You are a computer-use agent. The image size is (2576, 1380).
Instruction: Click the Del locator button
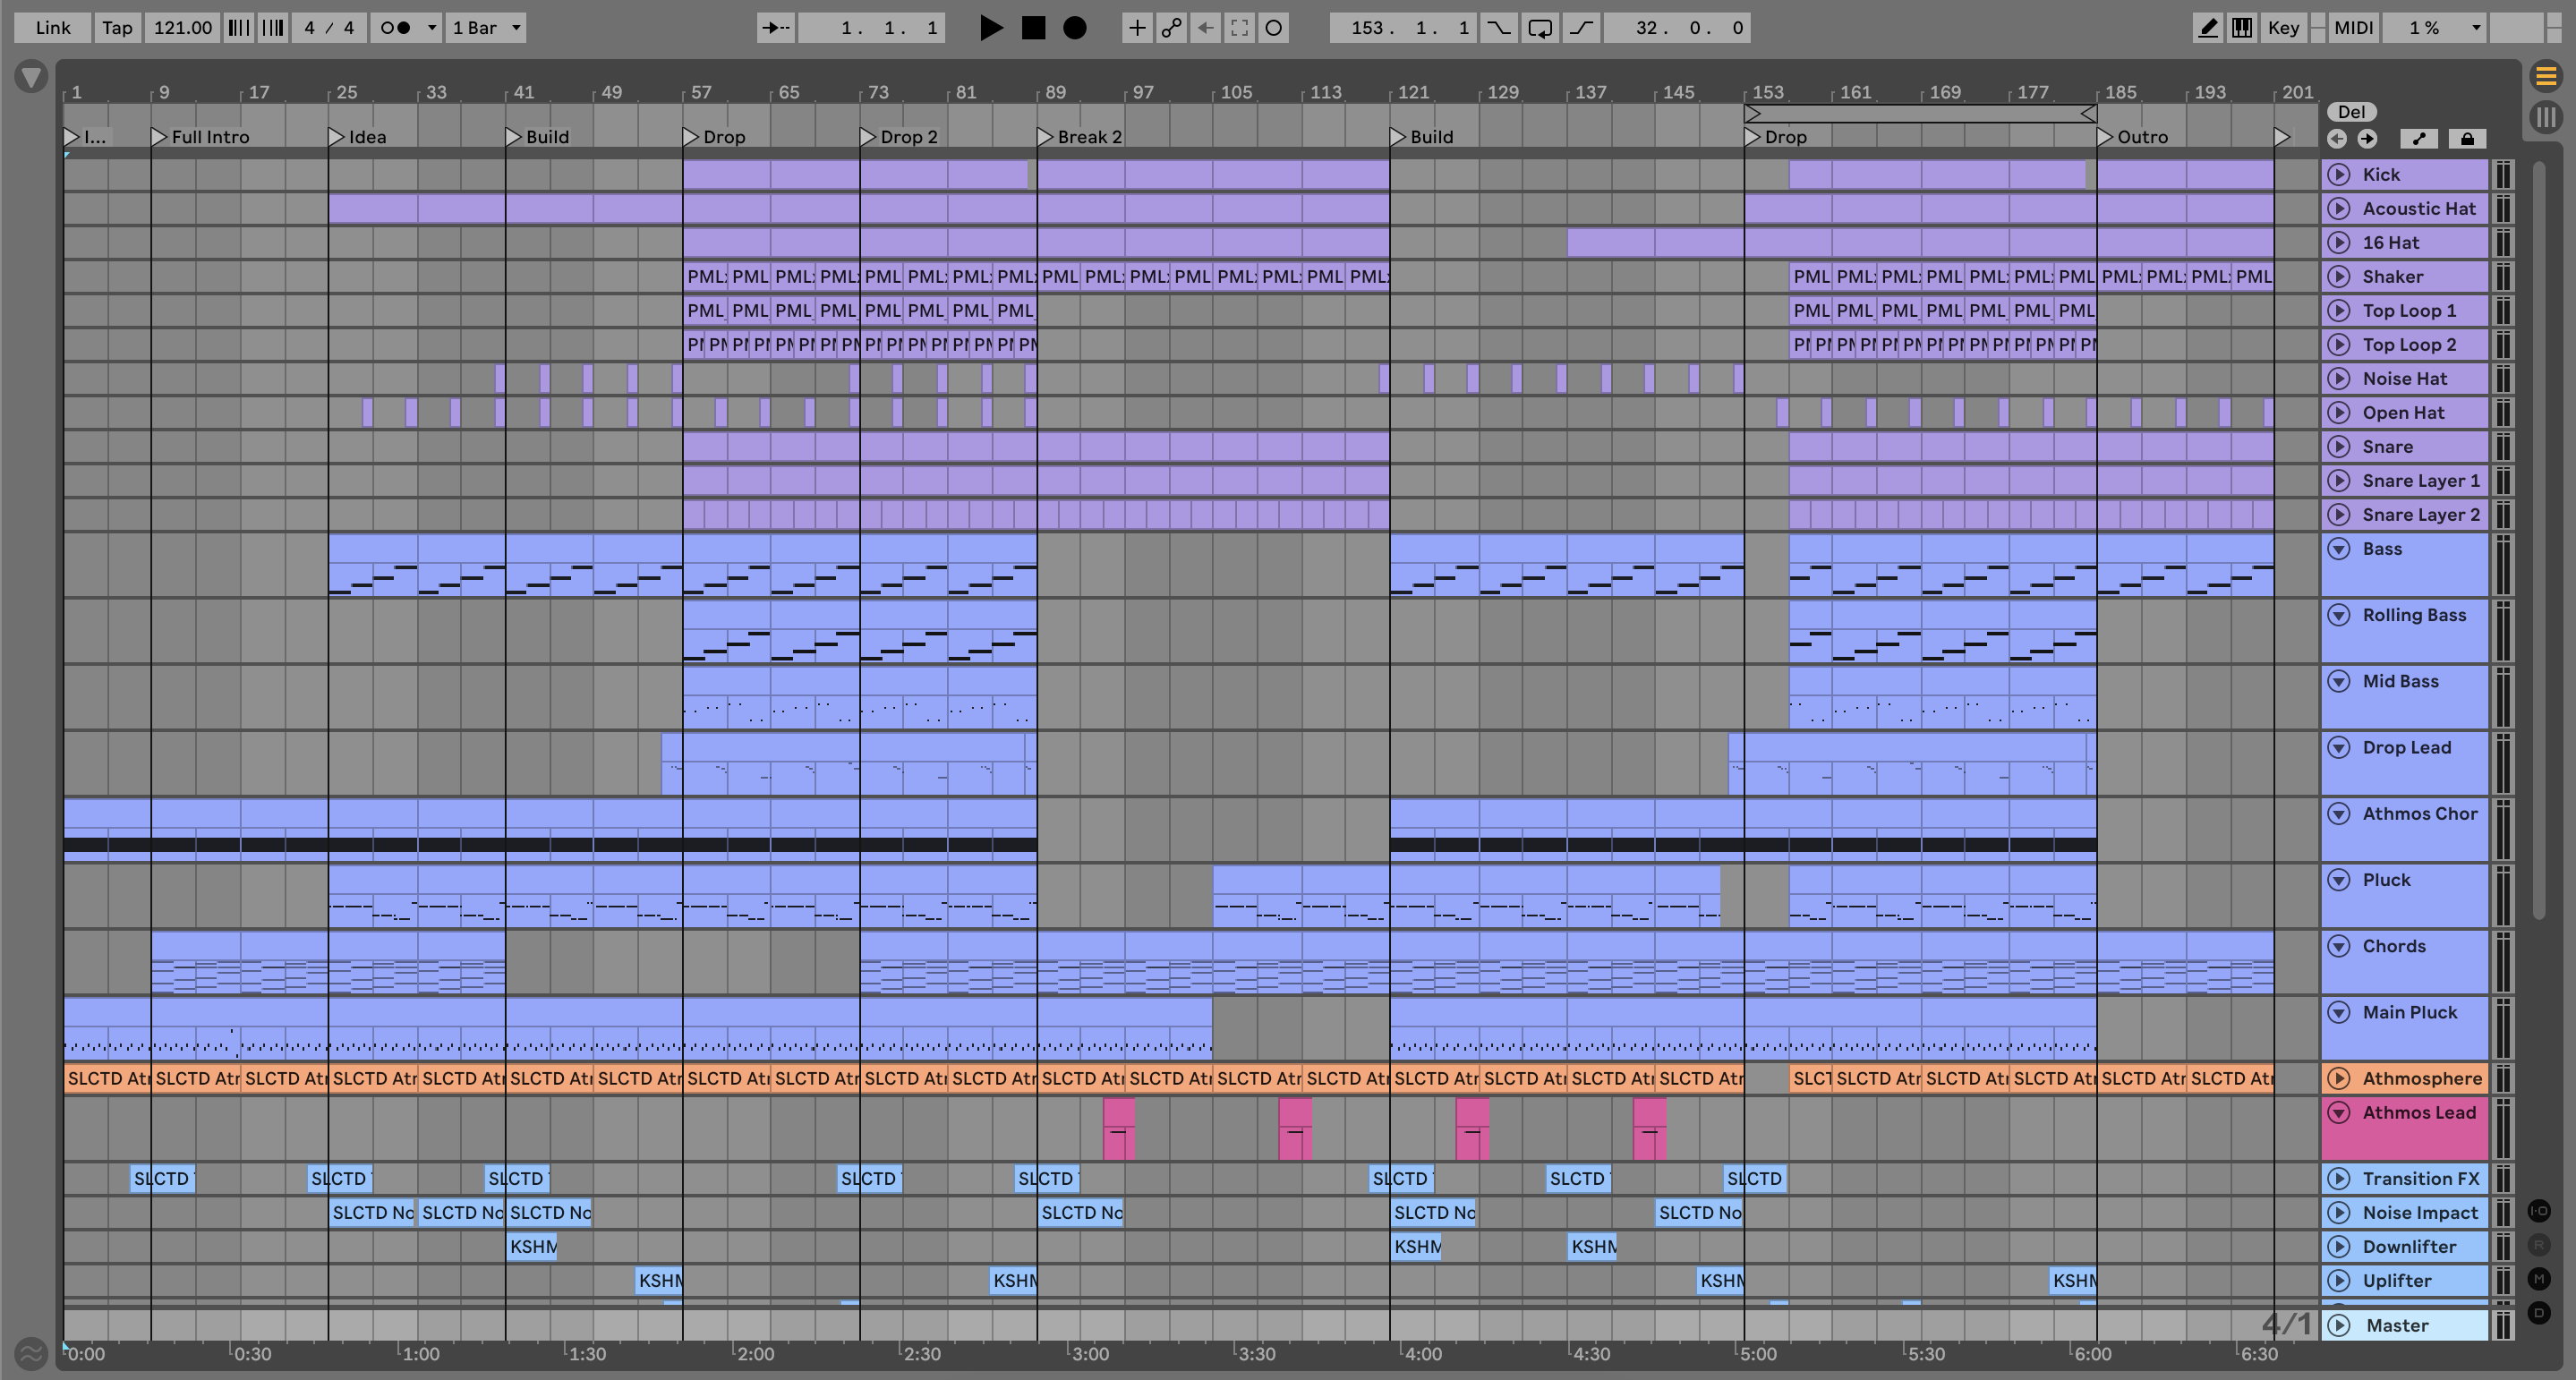coord(2351,112)
